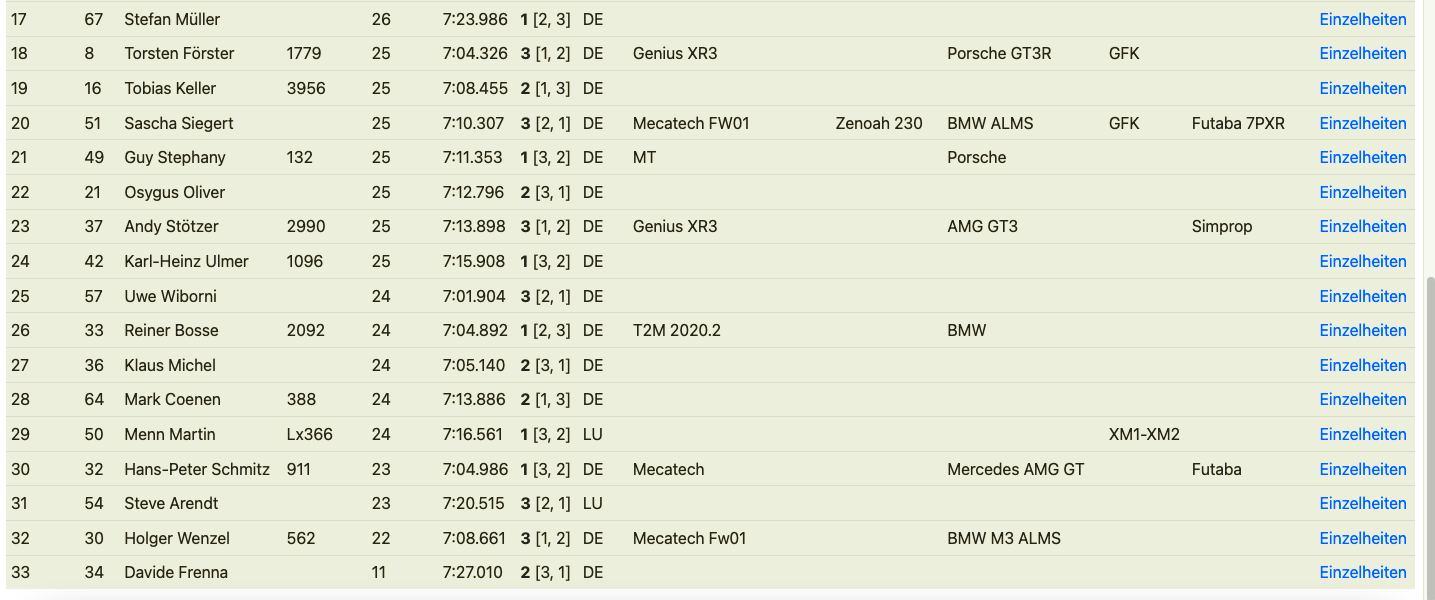Open Einzelheiten for Menn Martin
This screenshot has width=1435, height=600.
(1362, 434)
